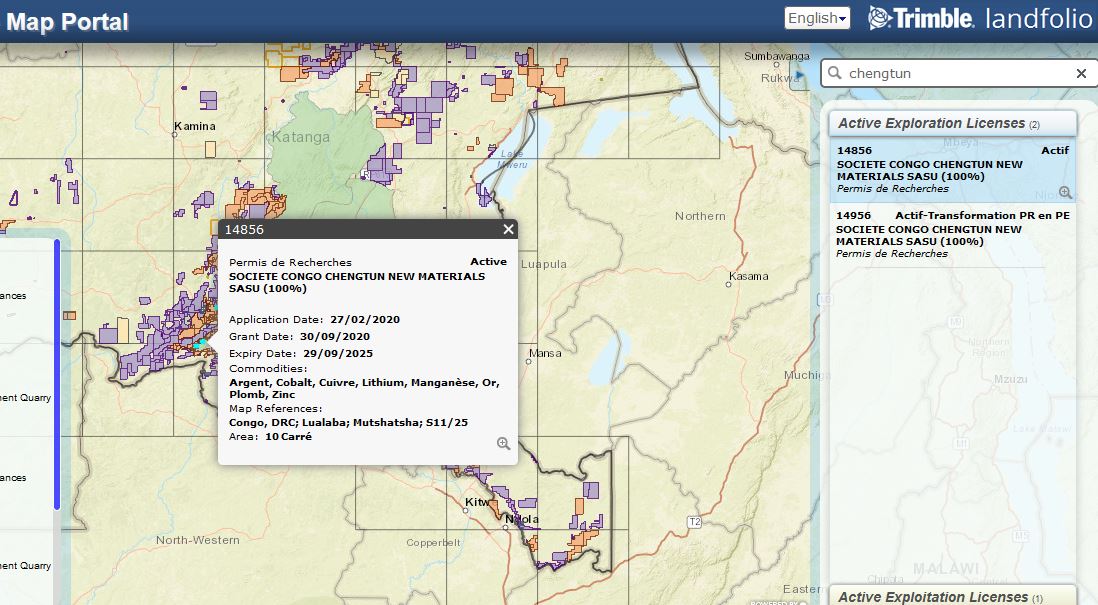Click the Mansa town label on map
The image size is (1098, 605).
(545, 353)
